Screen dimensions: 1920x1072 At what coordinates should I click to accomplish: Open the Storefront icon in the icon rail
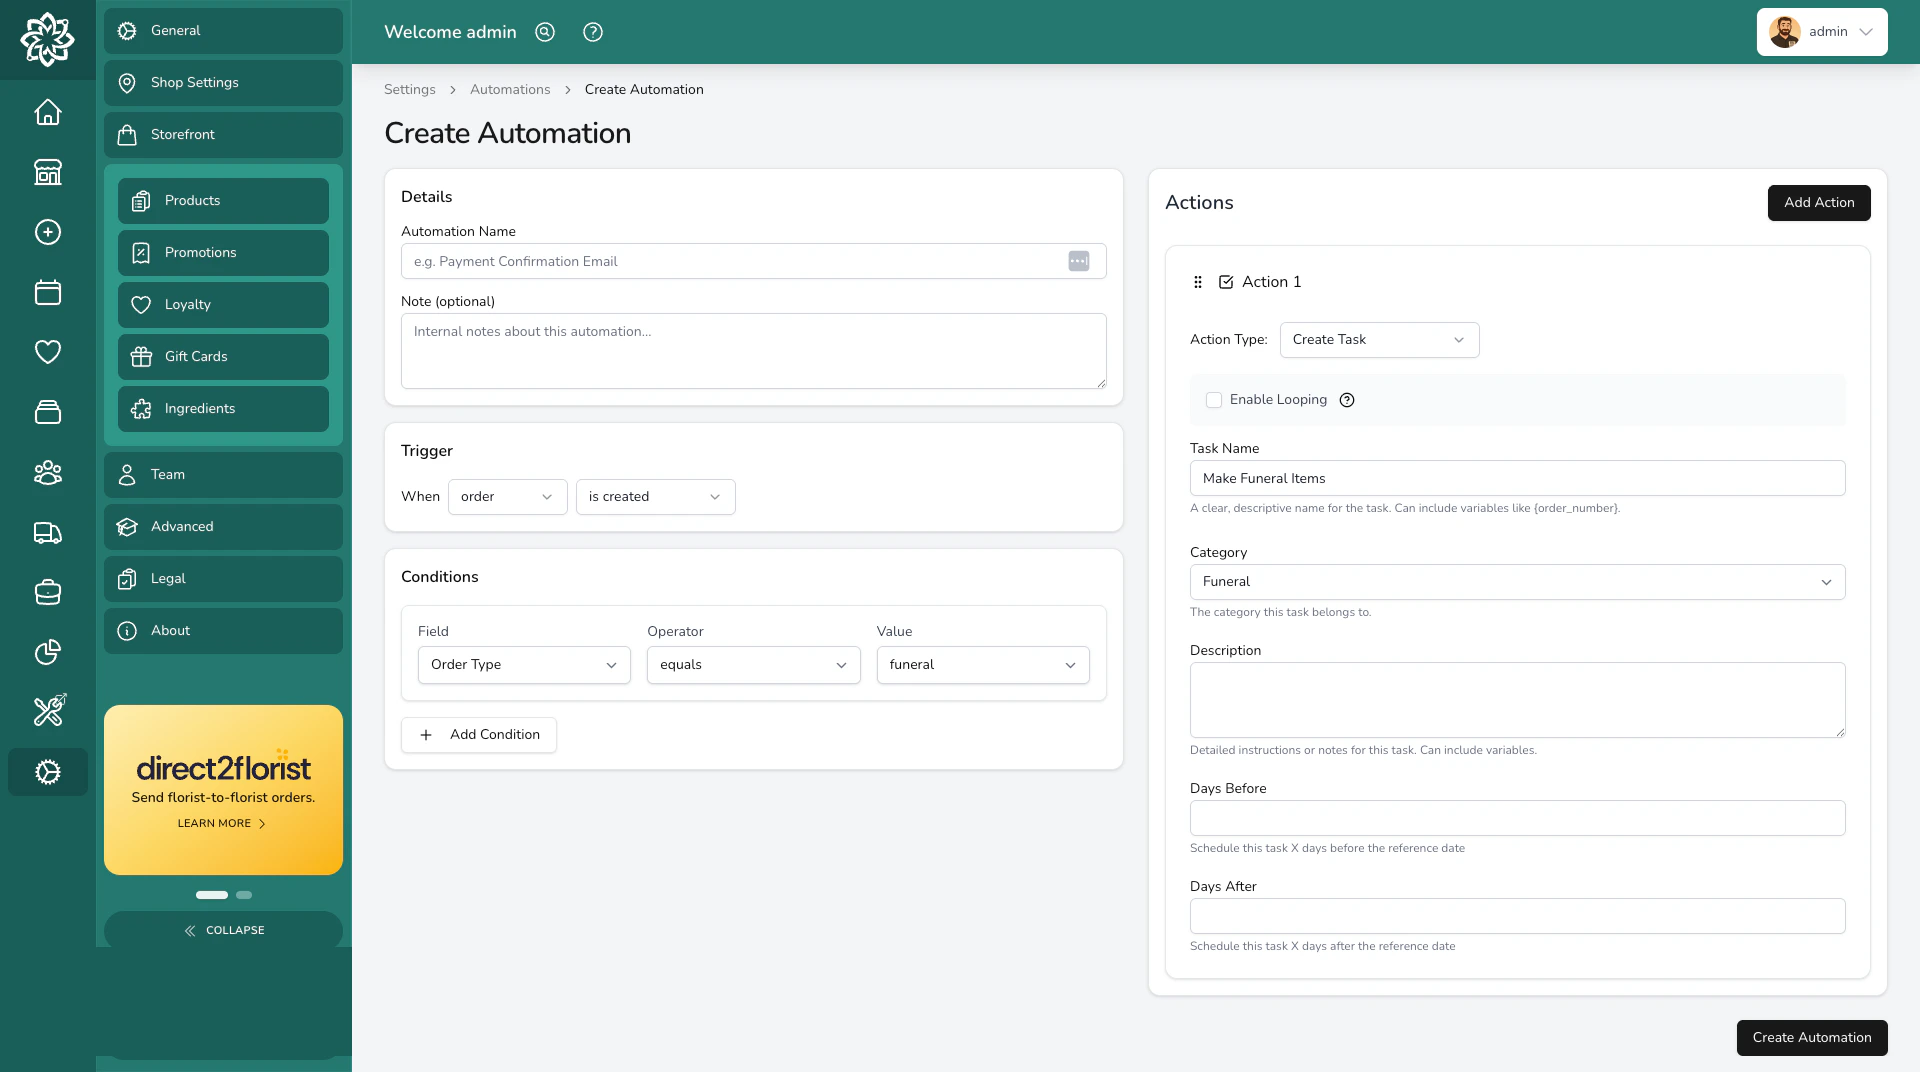tap(47, 172)
